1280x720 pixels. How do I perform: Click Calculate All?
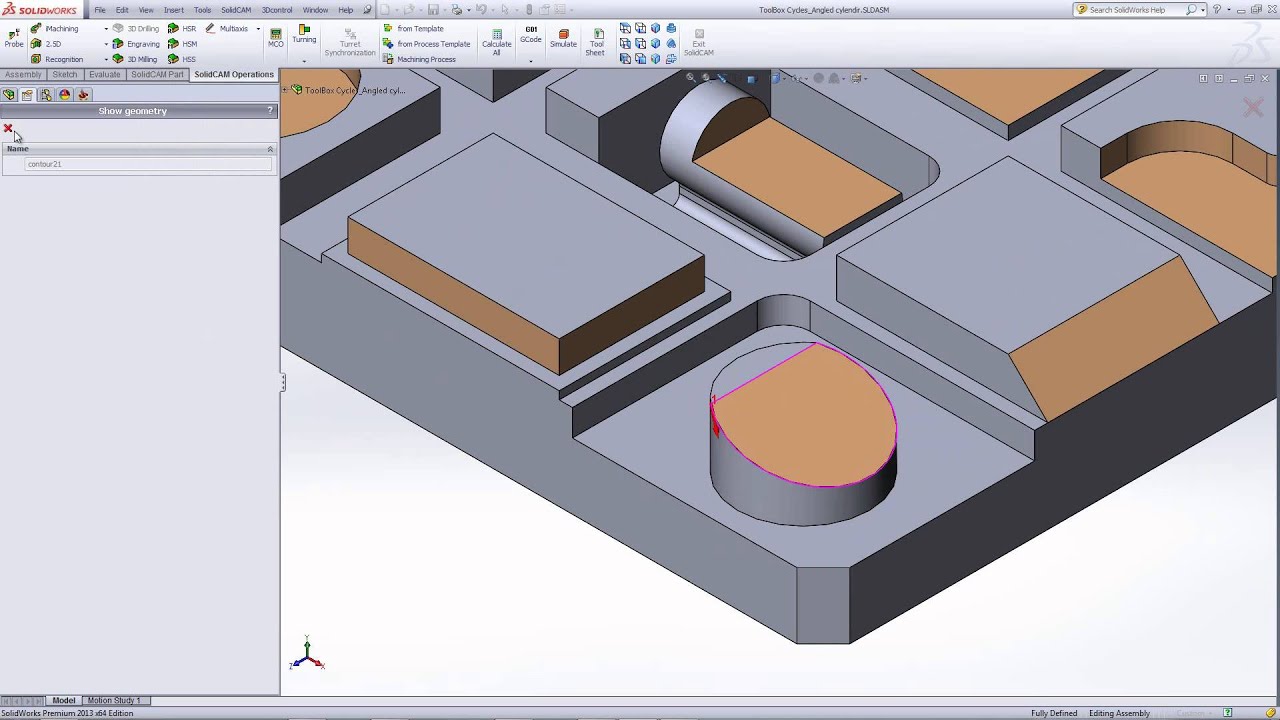click(497, 42)
